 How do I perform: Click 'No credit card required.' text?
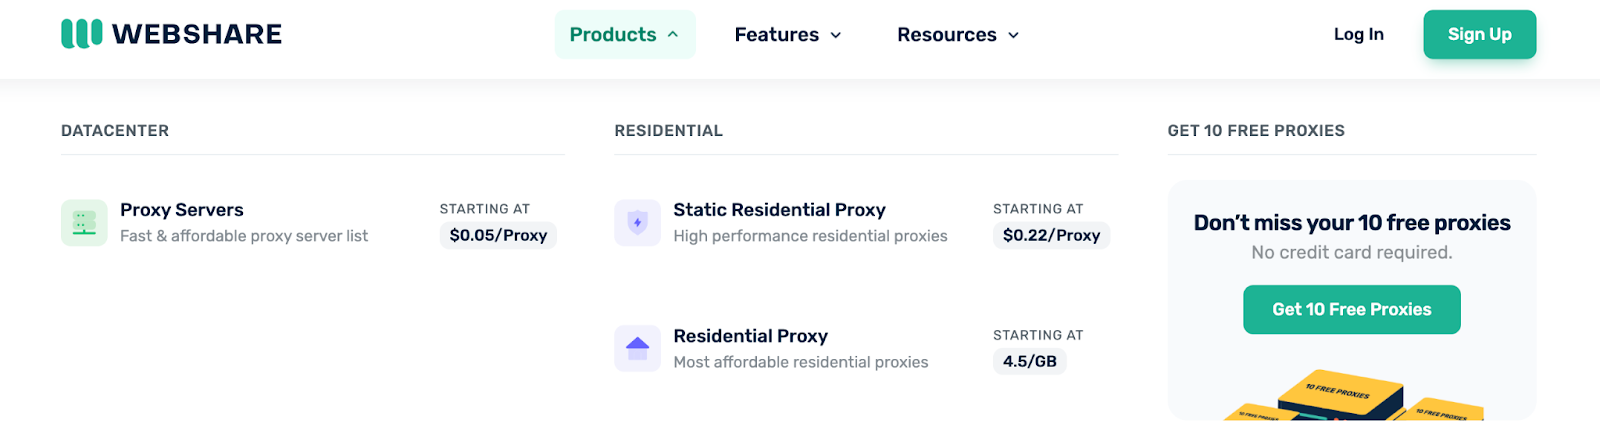coord(1352,252)
